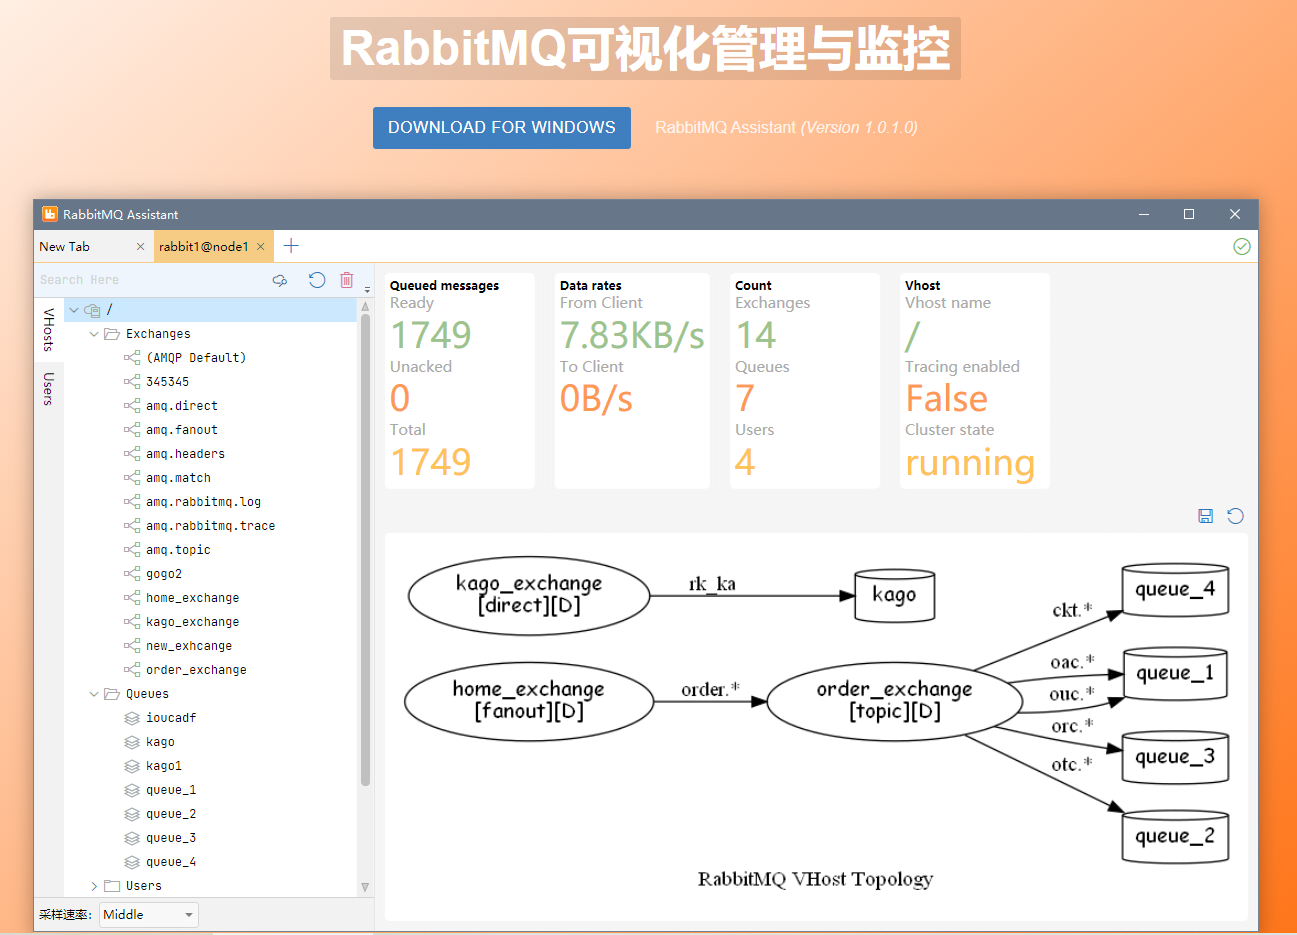1297x935 pixels.
Task: Click the green connection status checkmark icon
Action: point(1242,245)
